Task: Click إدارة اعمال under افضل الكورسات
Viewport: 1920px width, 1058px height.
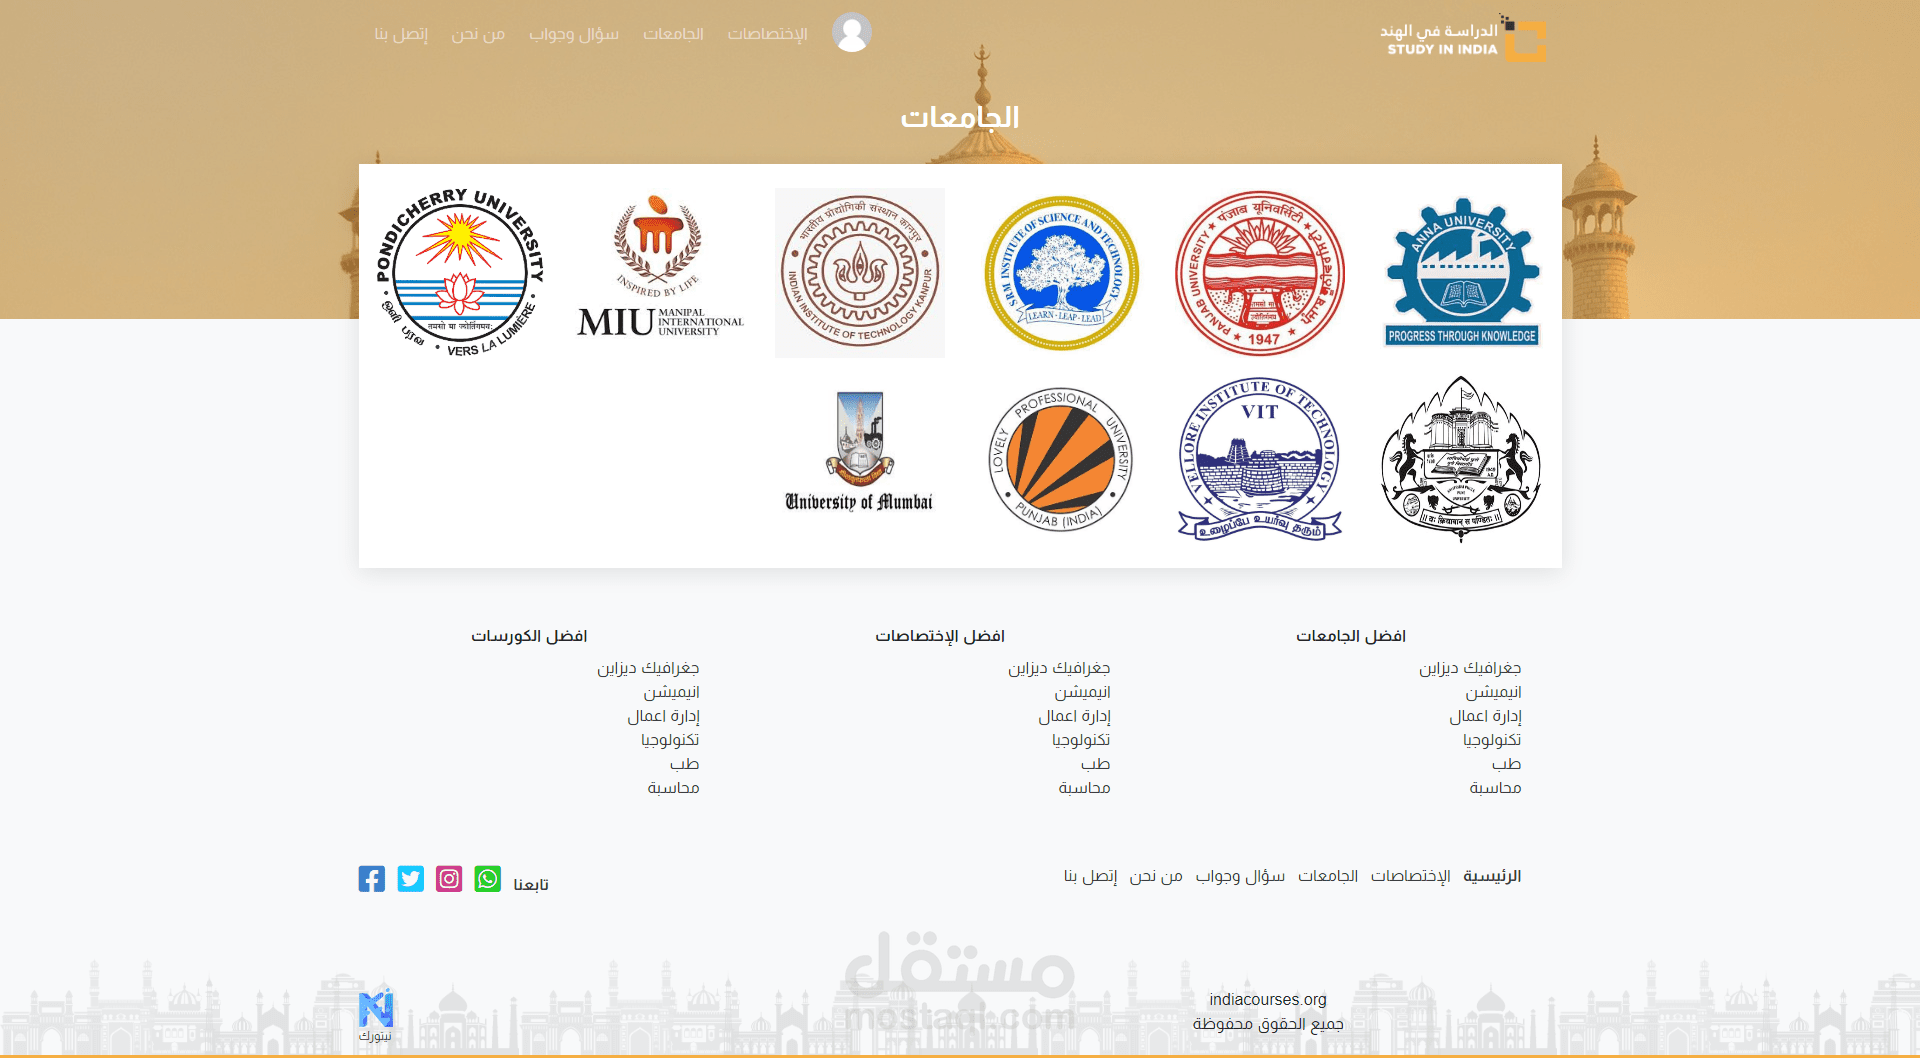Action: [x=663, y=716]
